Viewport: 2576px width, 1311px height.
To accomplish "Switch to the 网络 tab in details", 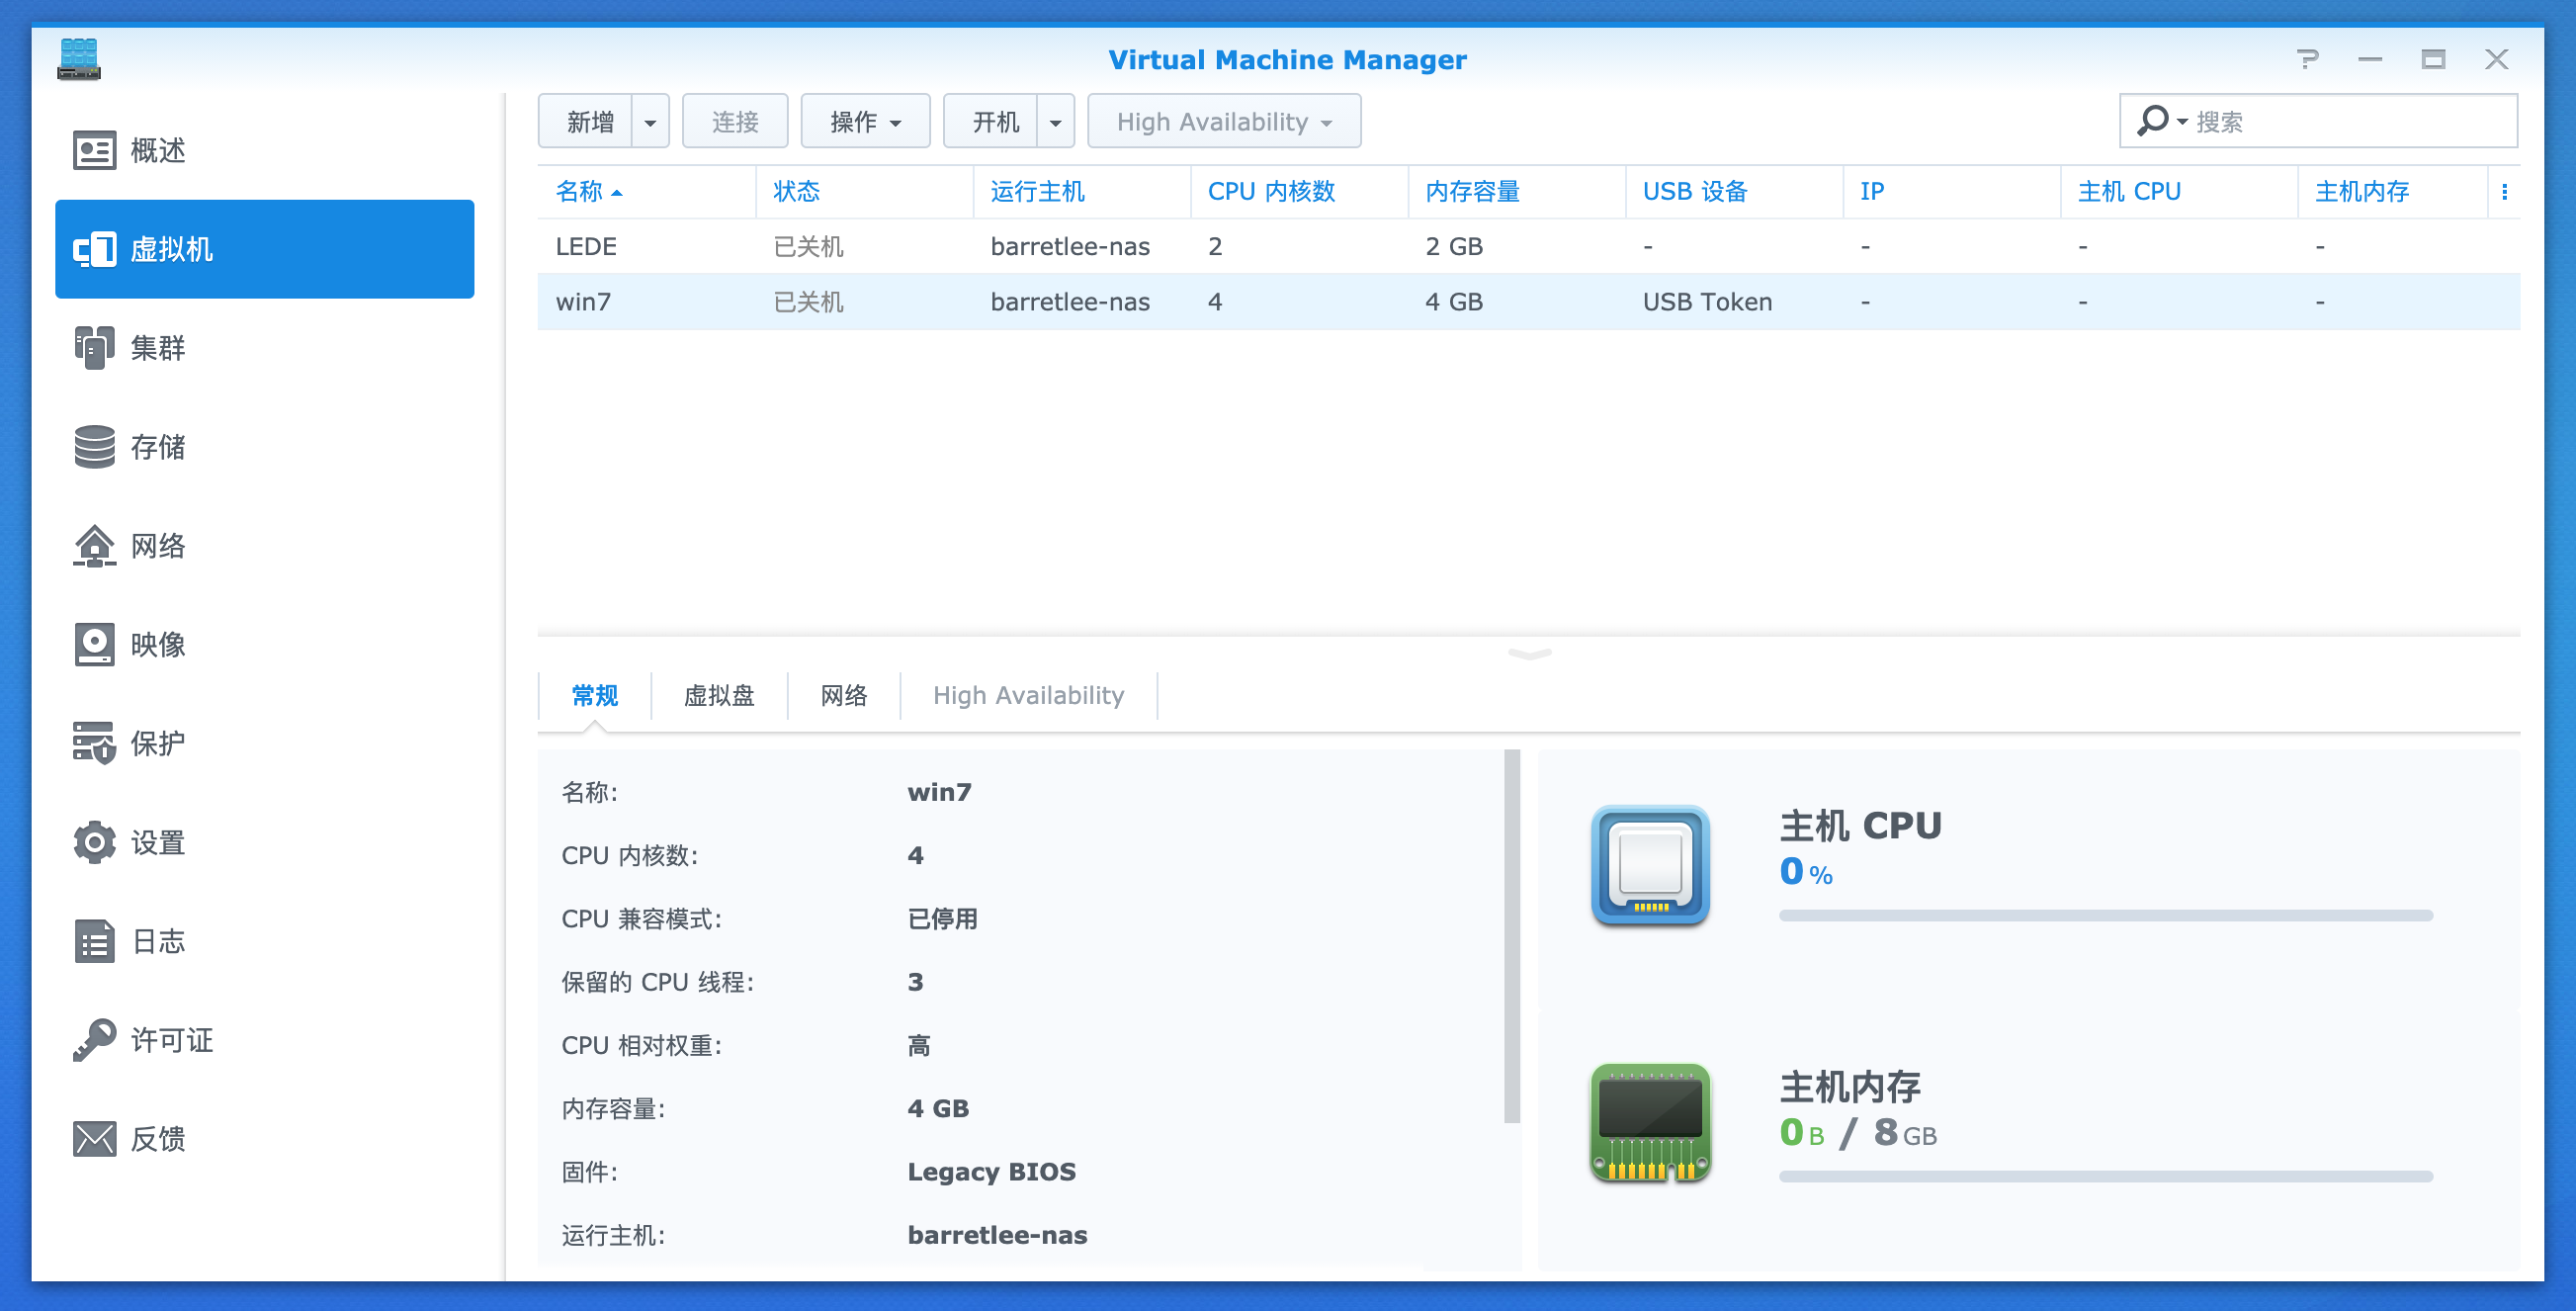I will pos(843,696).
